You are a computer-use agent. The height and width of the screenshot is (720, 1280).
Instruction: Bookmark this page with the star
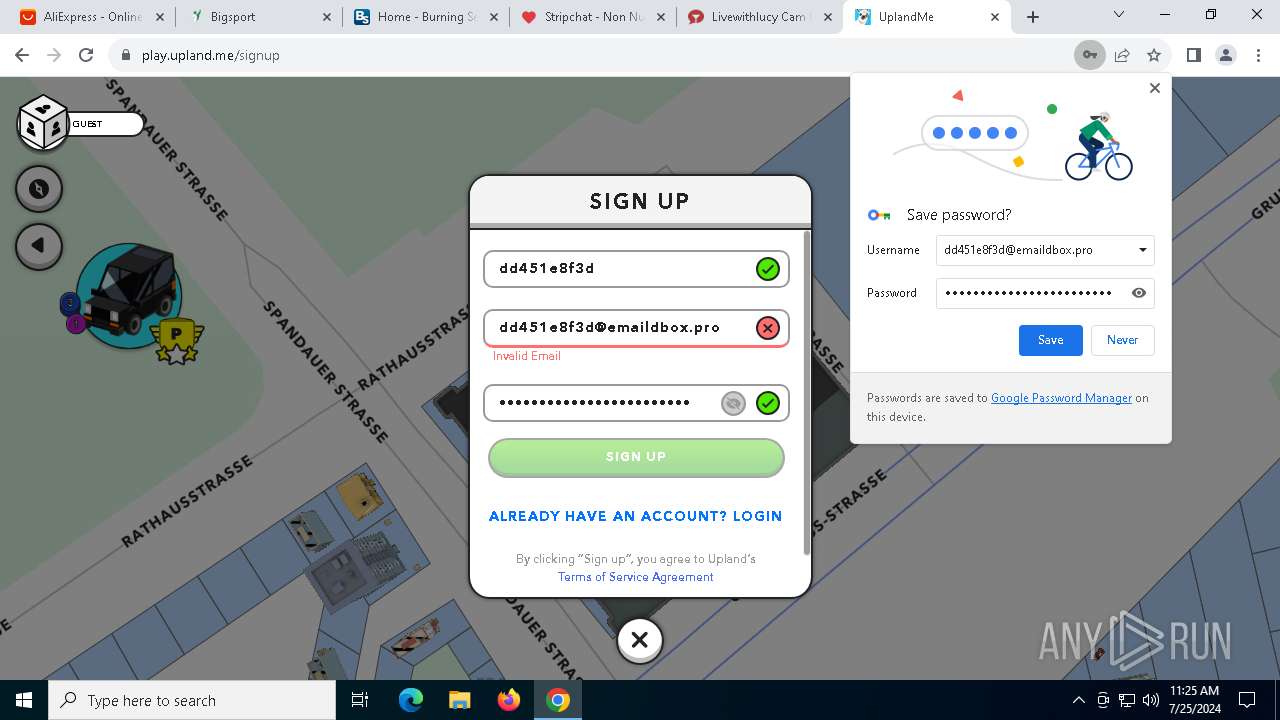click(1154, 55)
